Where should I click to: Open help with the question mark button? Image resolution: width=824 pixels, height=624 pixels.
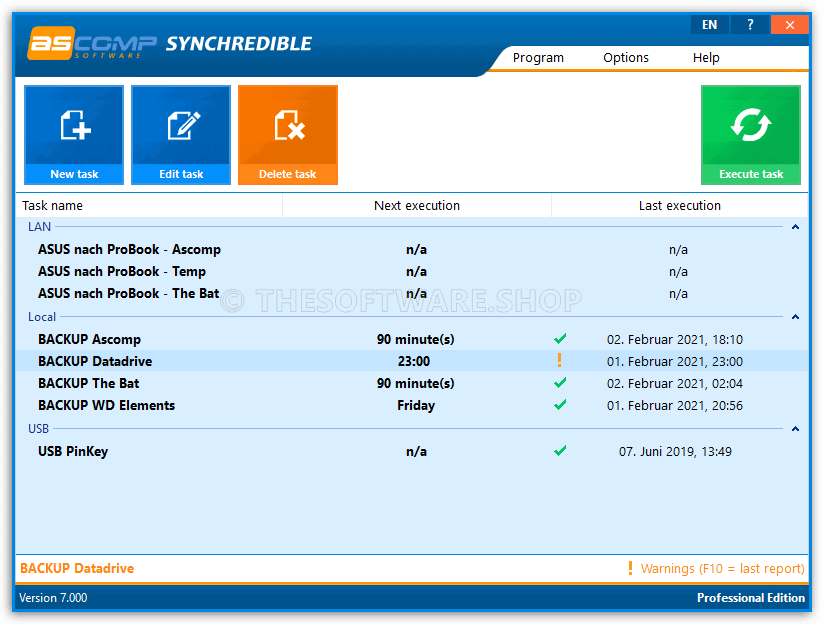pos(750,25)
